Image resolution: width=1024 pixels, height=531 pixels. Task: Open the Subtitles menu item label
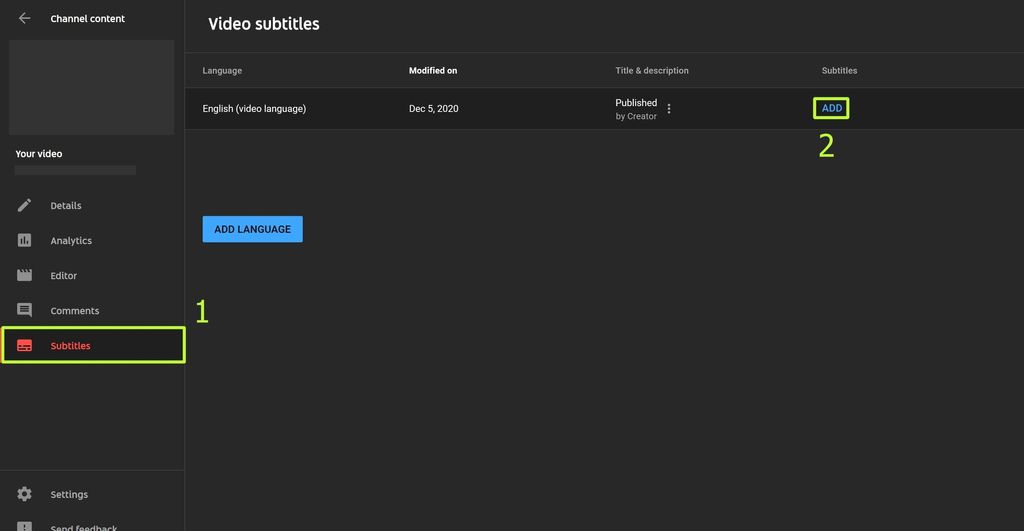tap(71, 346)
